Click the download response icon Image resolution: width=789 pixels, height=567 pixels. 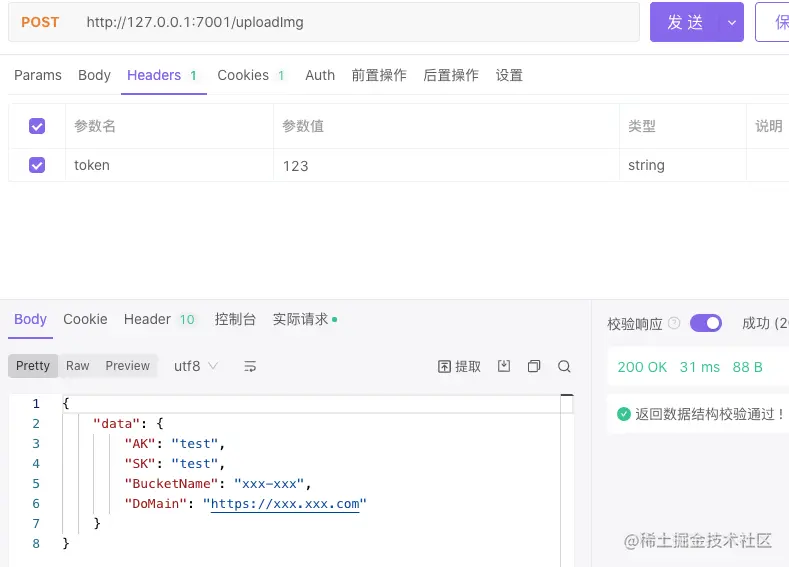click(x=504, y=366)
